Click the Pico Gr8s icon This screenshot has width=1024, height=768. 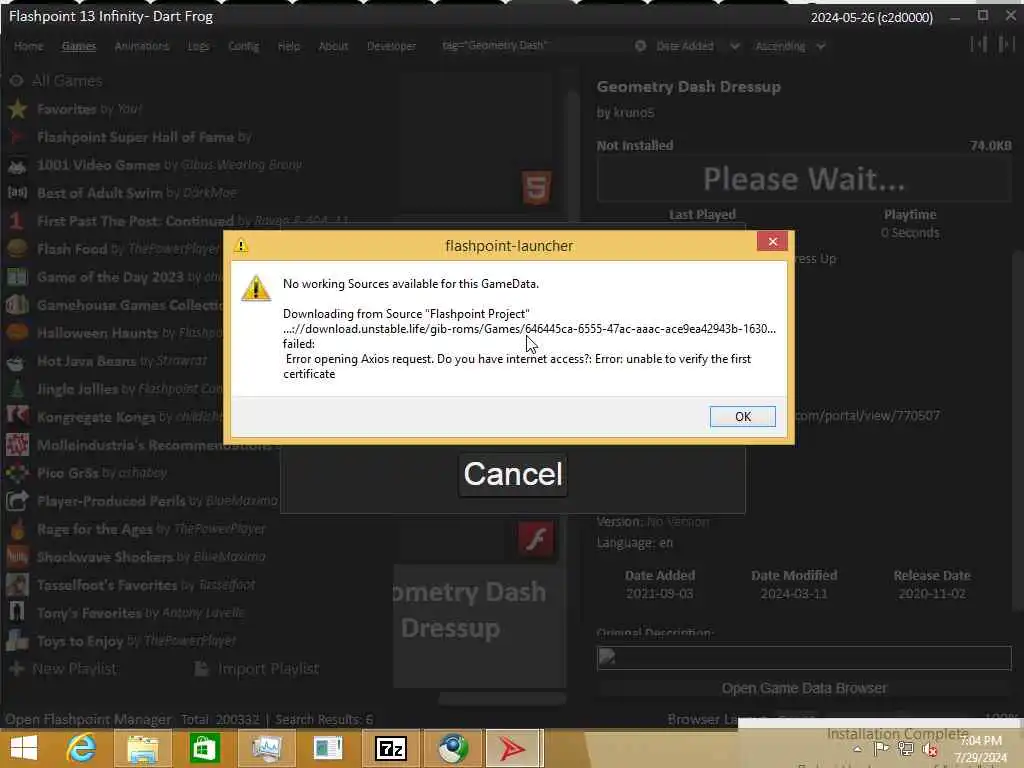[17, 473]
